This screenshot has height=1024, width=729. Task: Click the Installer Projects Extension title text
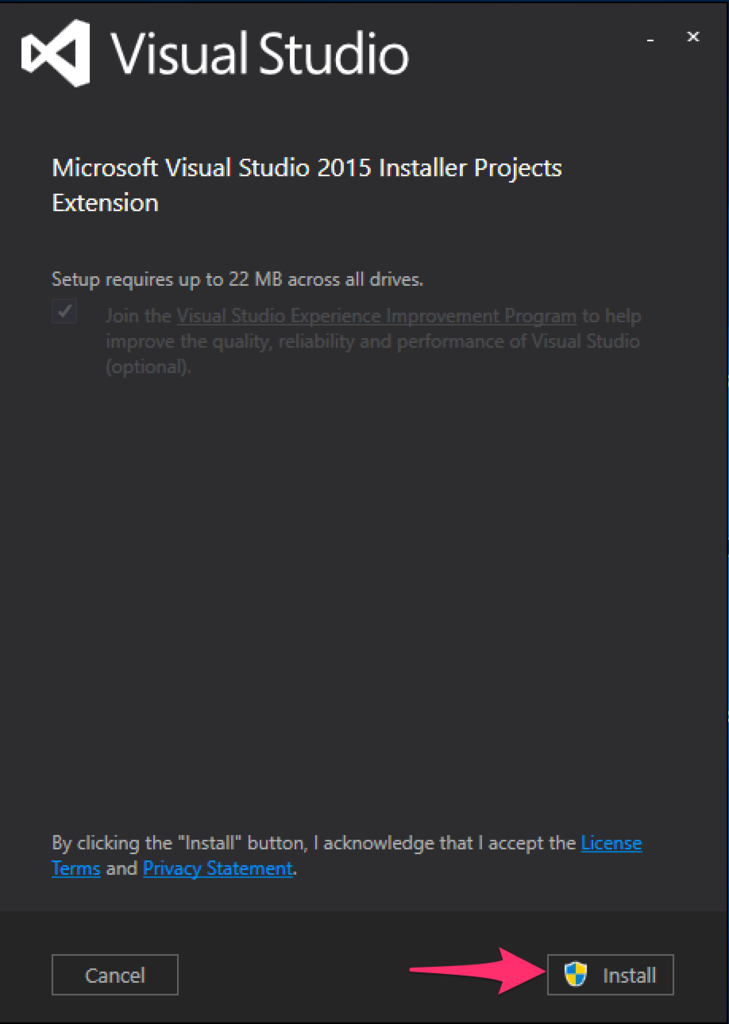point(307,185)
